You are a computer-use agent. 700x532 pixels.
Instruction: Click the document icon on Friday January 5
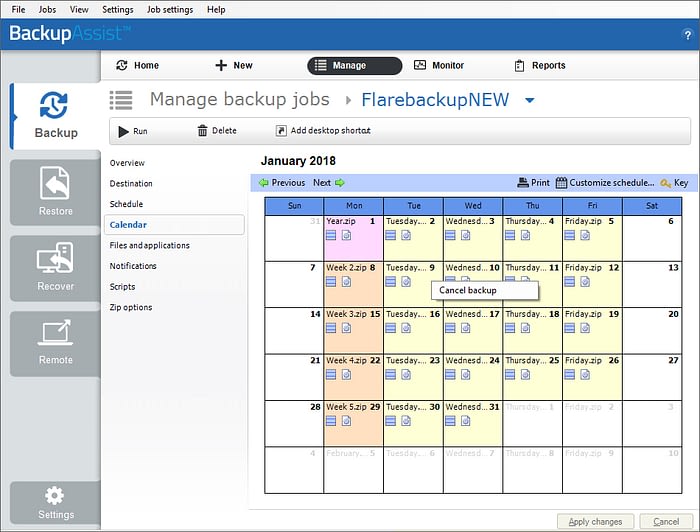[x=585, y=235]
